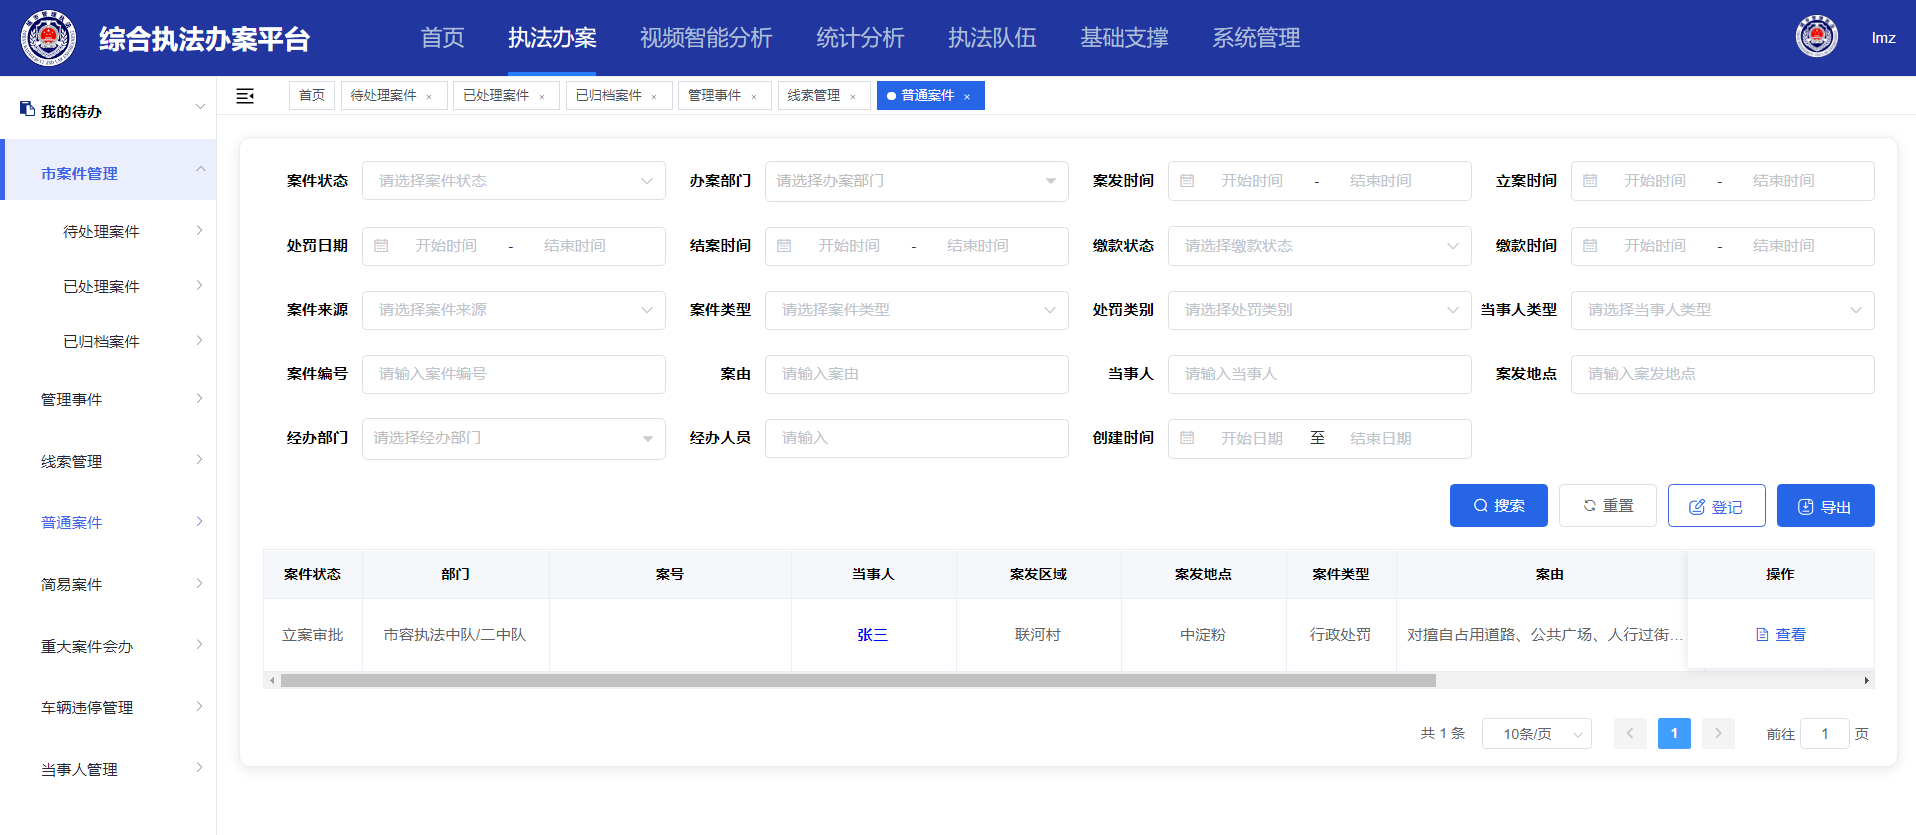Screen dimensions: 1916x835
Task: Click the 我的待办 document icon
Action: coord(27,109)
